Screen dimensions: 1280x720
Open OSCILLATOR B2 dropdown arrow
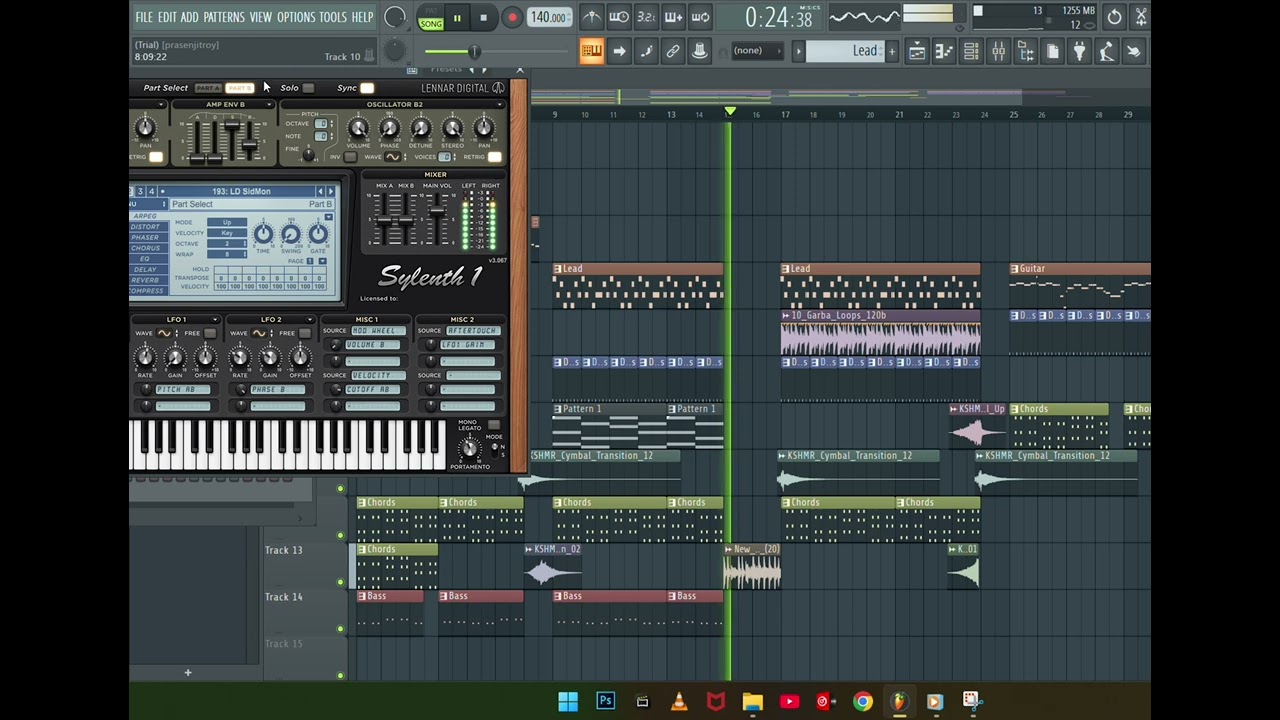tap(499, 104)
